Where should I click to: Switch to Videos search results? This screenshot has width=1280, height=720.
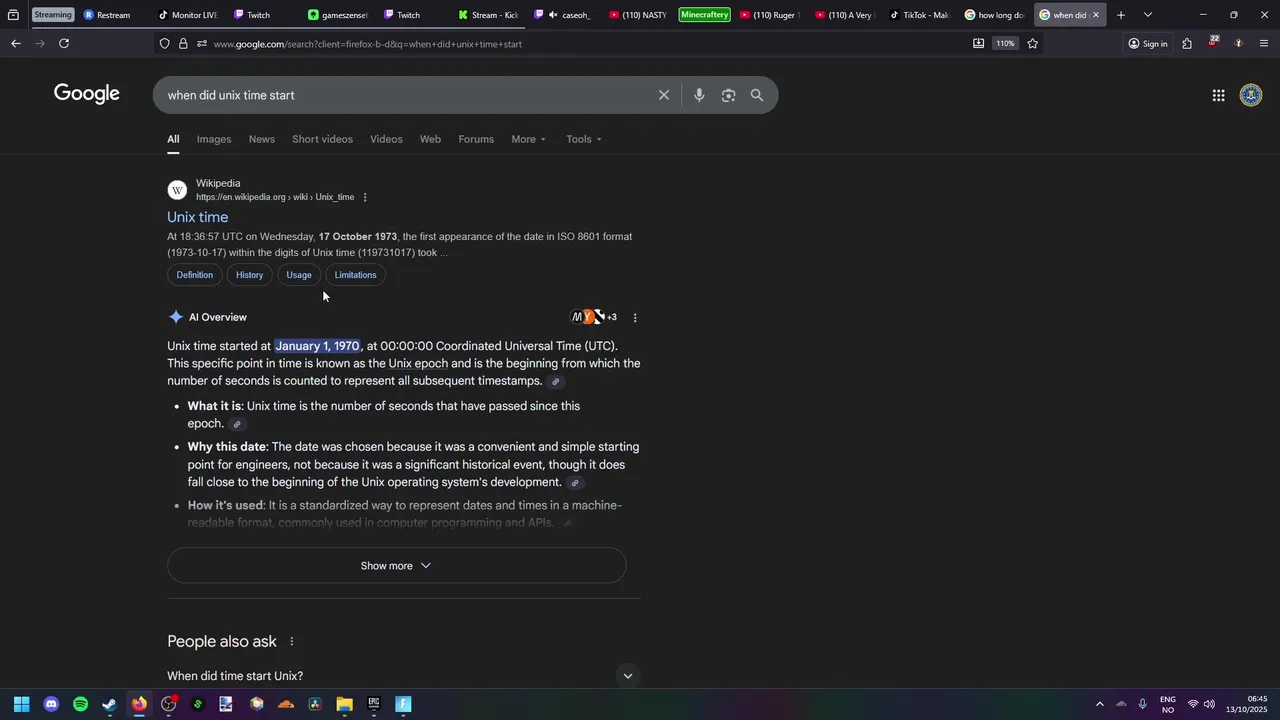(x=386, y=139)
